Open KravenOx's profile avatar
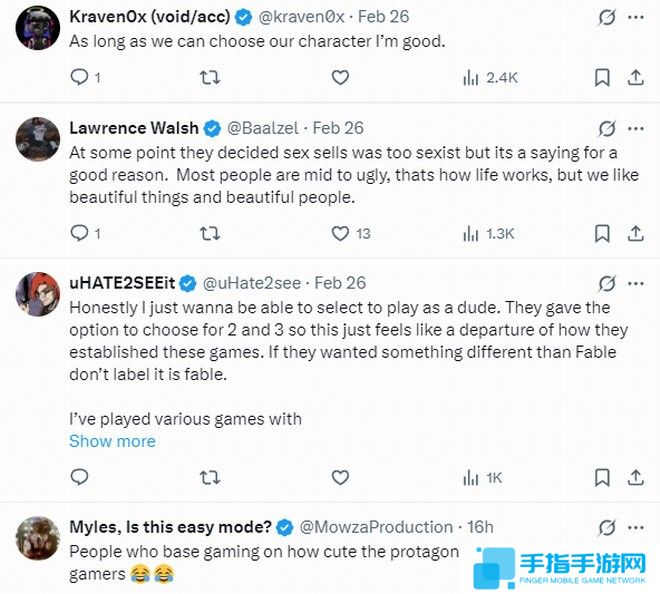 pos(38,26)
